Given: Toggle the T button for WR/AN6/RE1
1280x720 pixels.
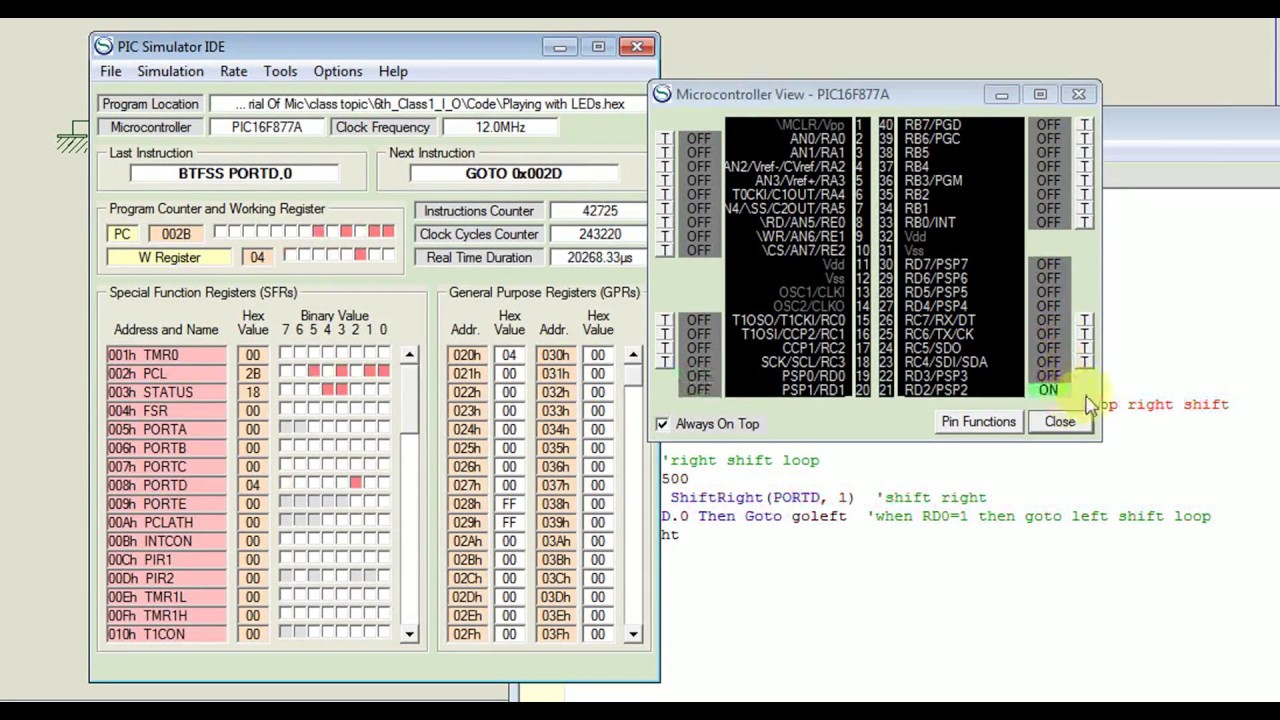Looking at the screenshot, I should [x=665, y=237].
